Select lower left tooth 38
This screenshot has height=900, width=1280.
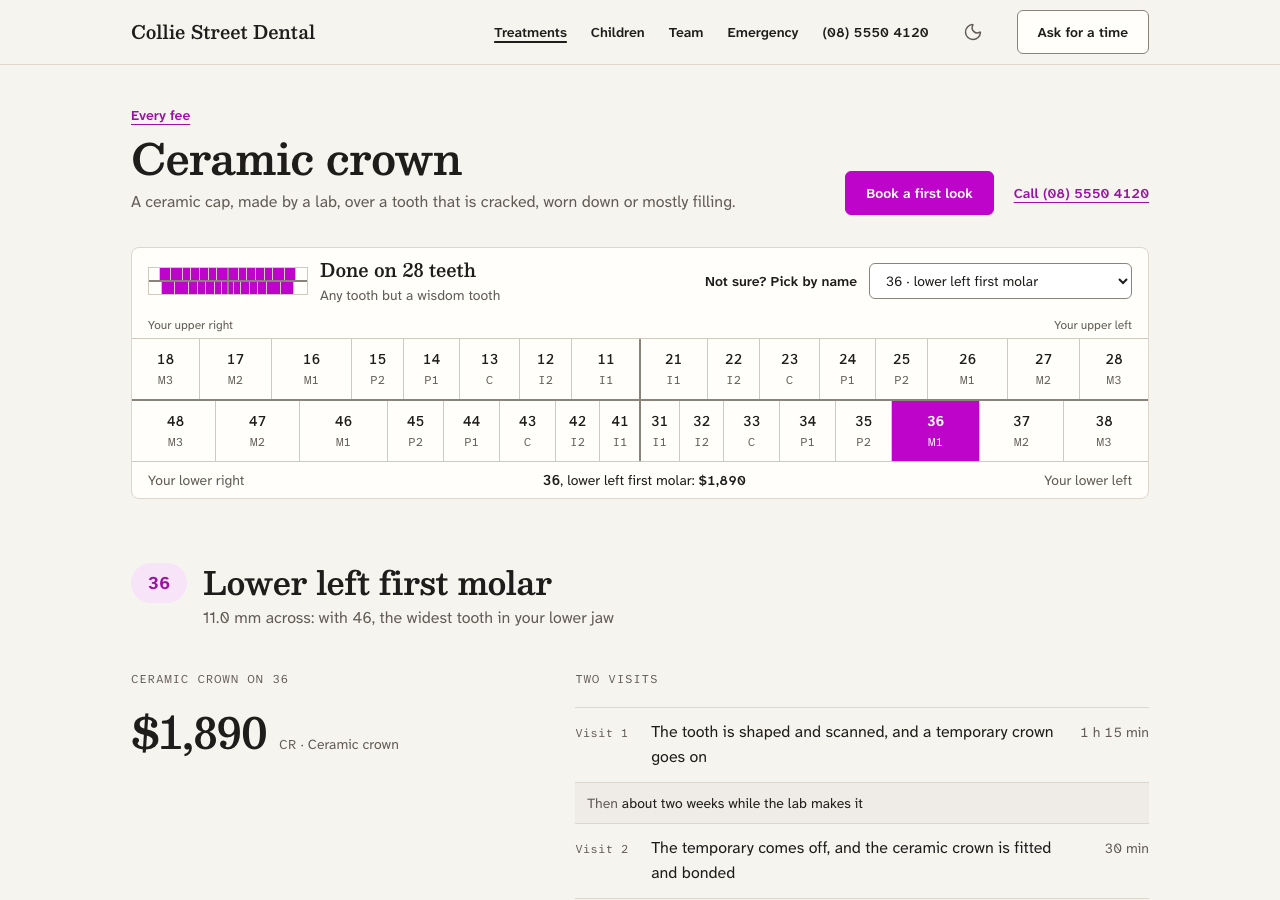point(1106,431)
